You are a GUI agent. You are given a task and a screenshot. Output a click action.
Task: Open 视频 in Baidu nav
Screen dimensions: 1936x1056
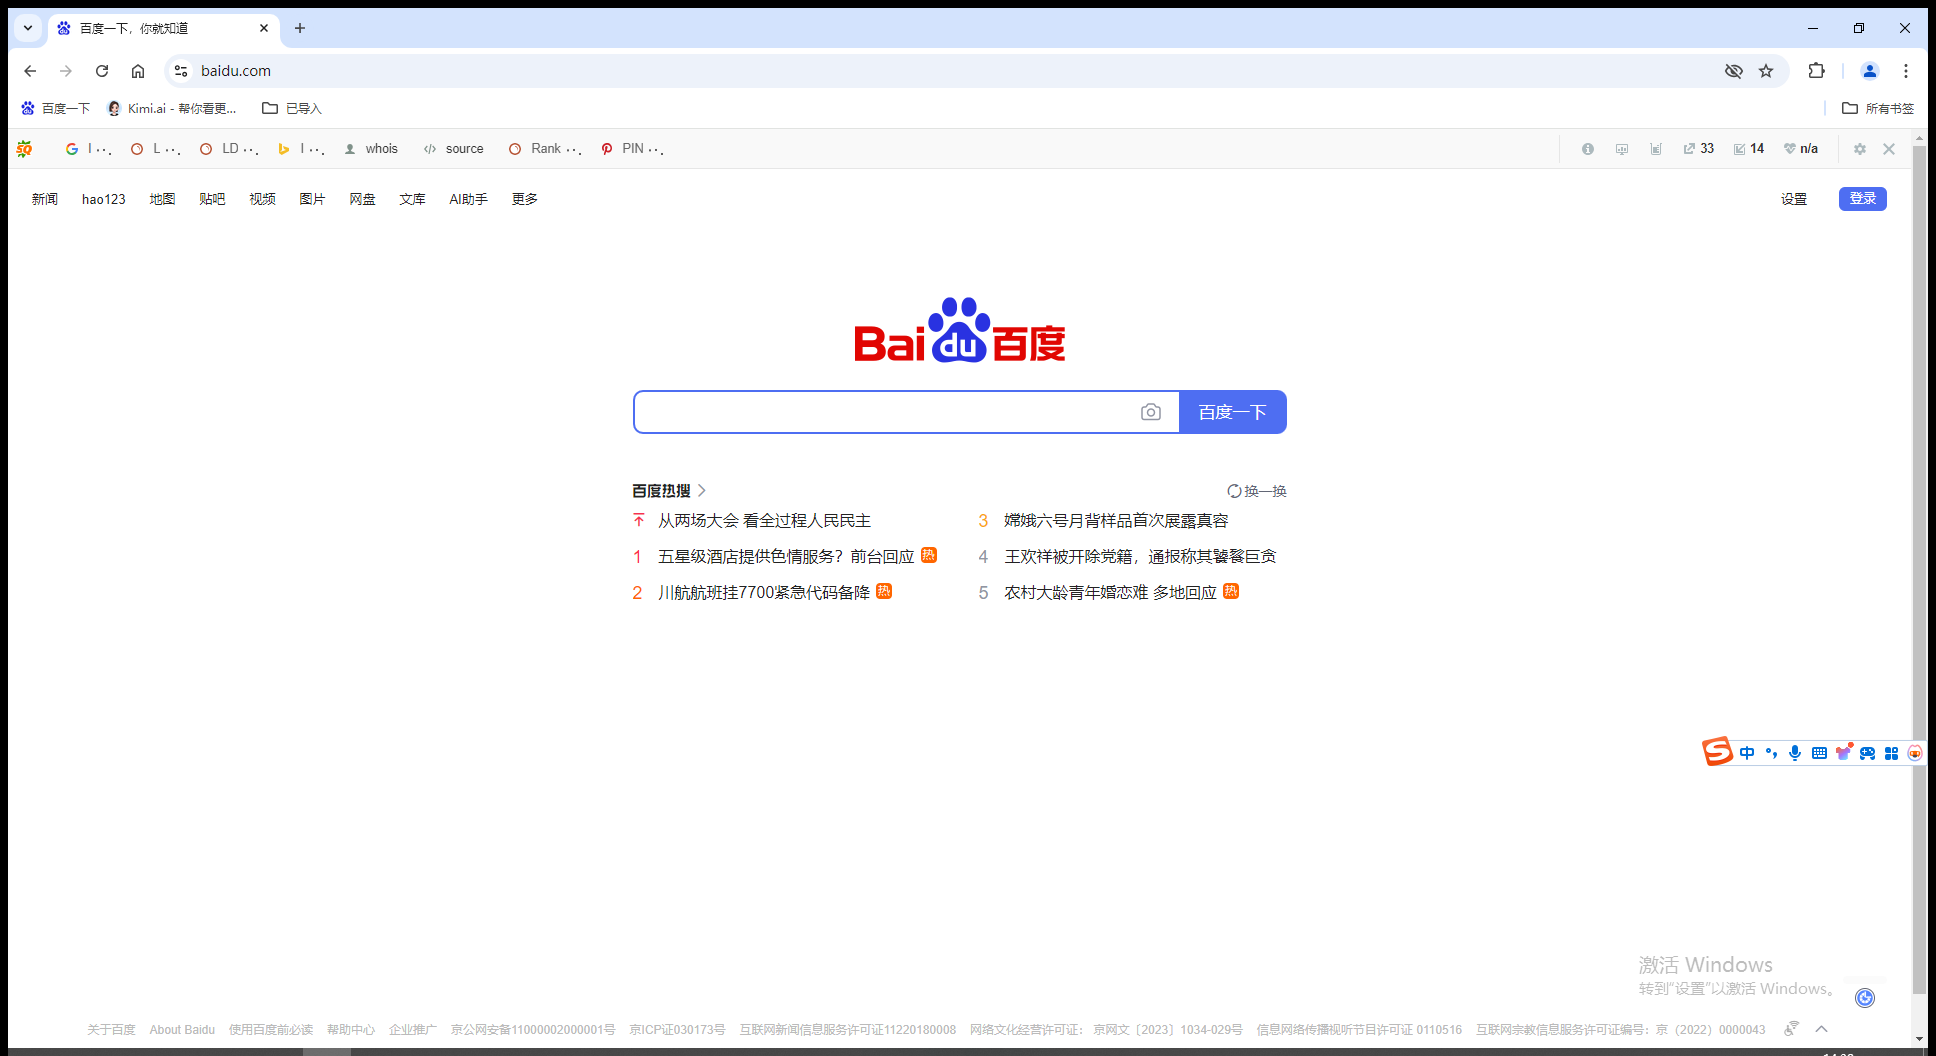tap(262, 199)
